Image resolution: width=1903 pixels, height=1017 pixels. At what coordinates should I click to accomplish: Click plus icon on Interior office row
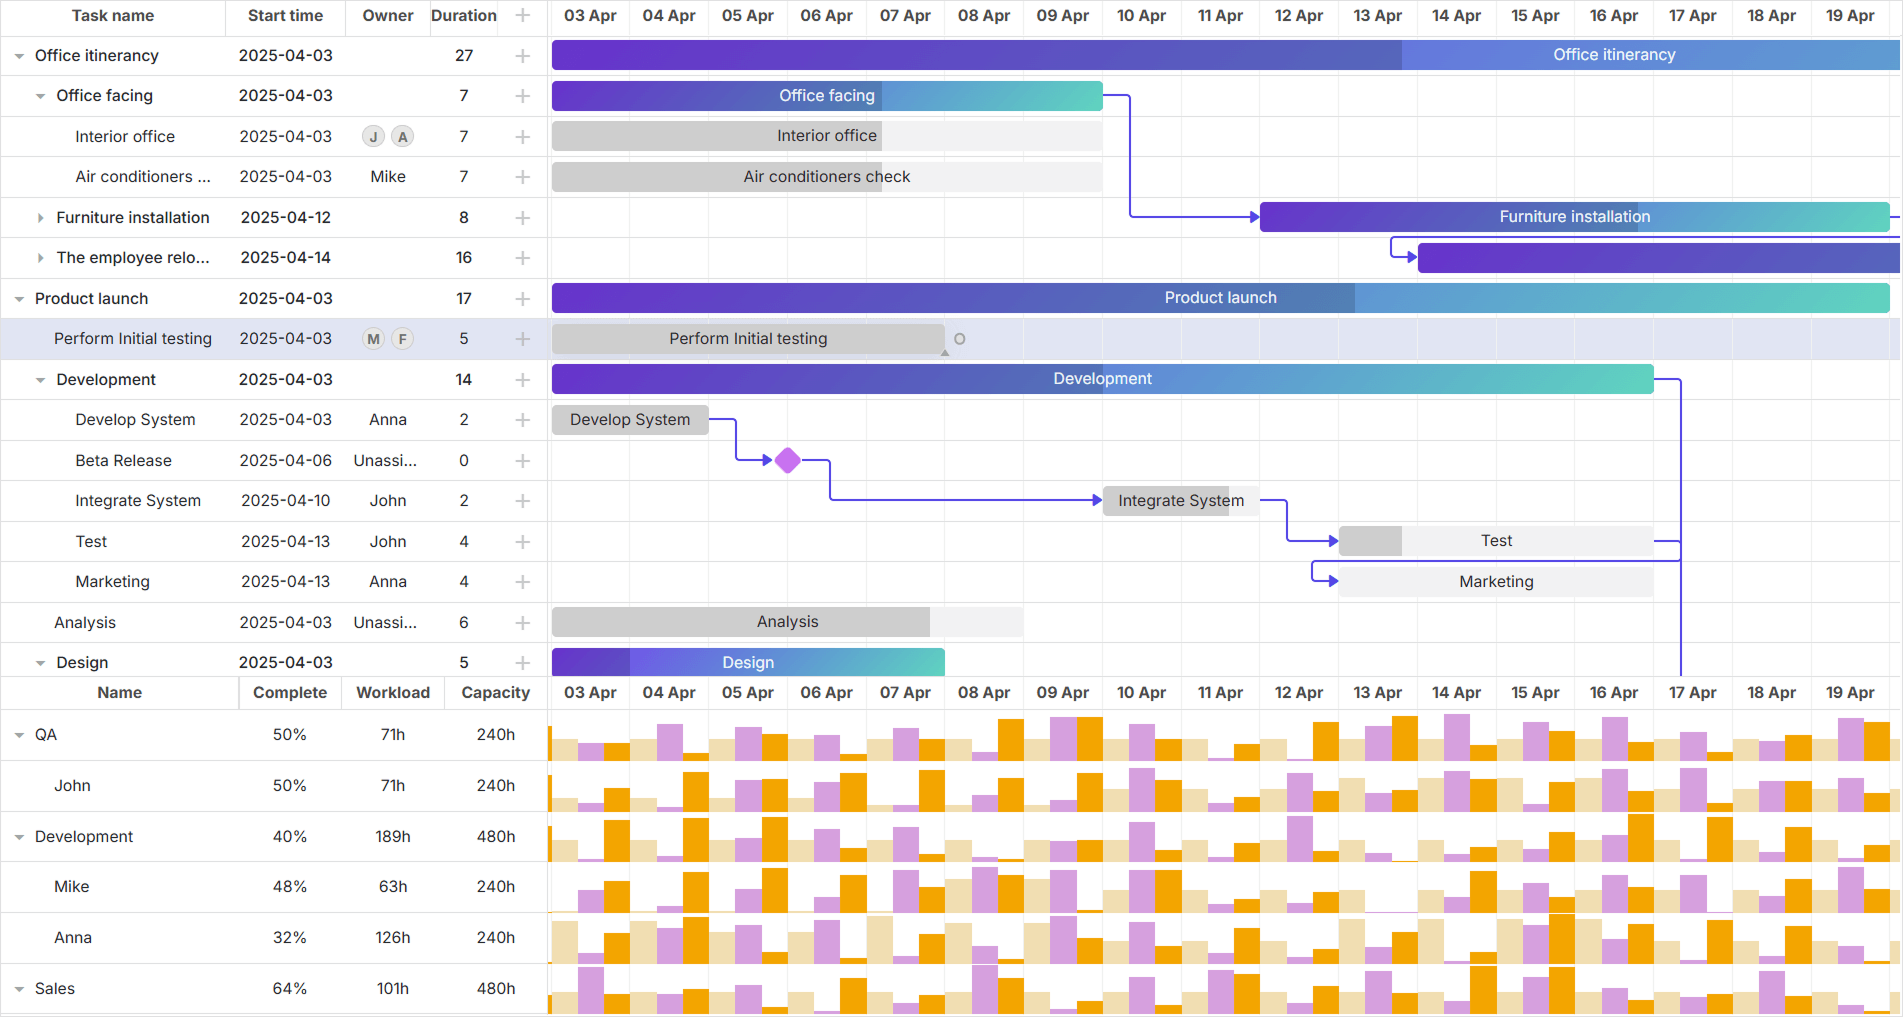click(x=522, y=137)
